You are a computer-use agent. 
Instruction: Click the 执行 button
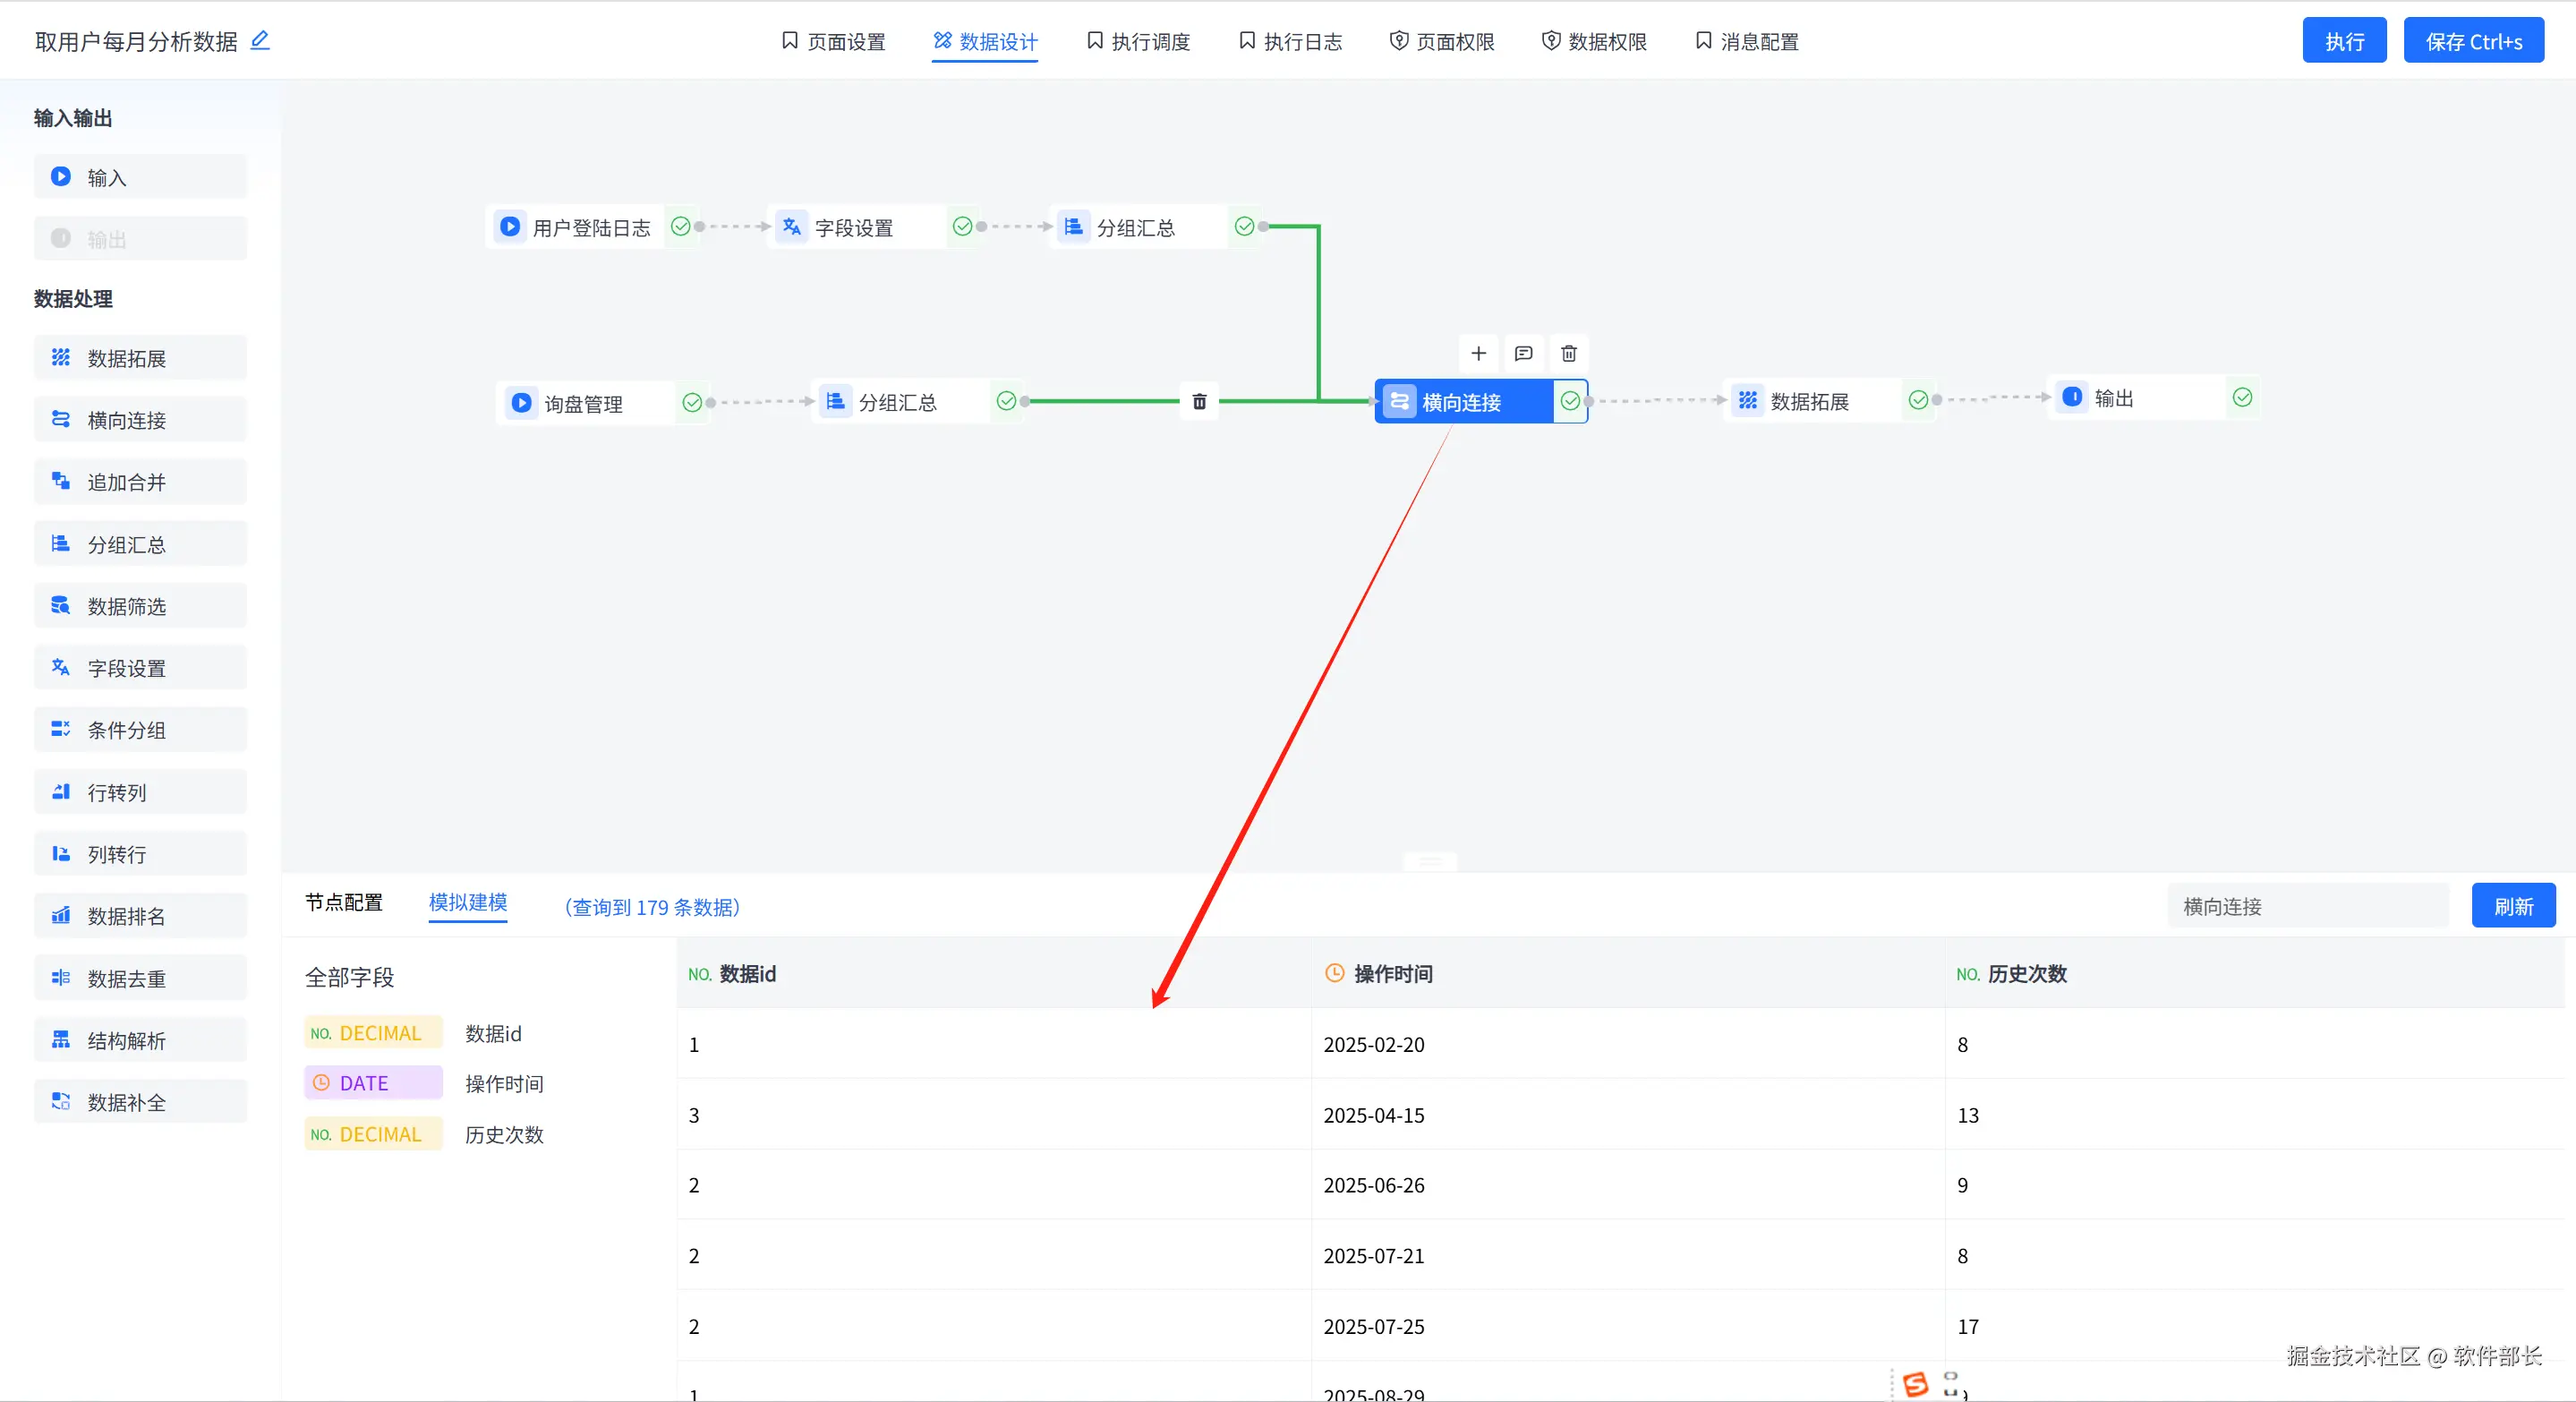(2343, 41)
